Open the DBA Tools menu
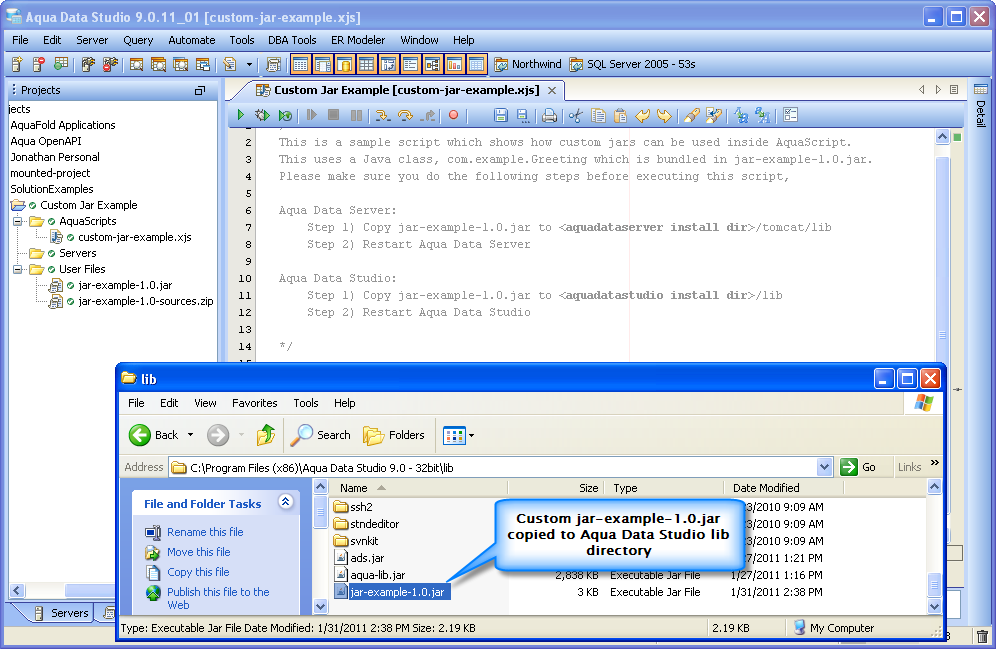This screenshot has height=649, width=996. coord(292,40)
